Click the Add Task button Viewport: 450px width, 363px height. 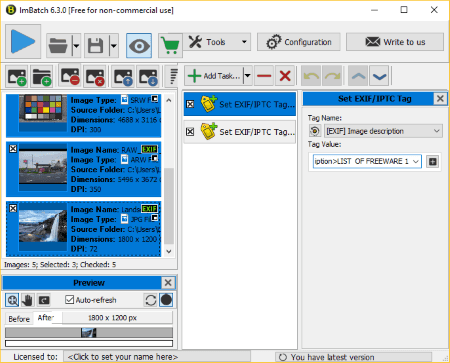point(214,76)
